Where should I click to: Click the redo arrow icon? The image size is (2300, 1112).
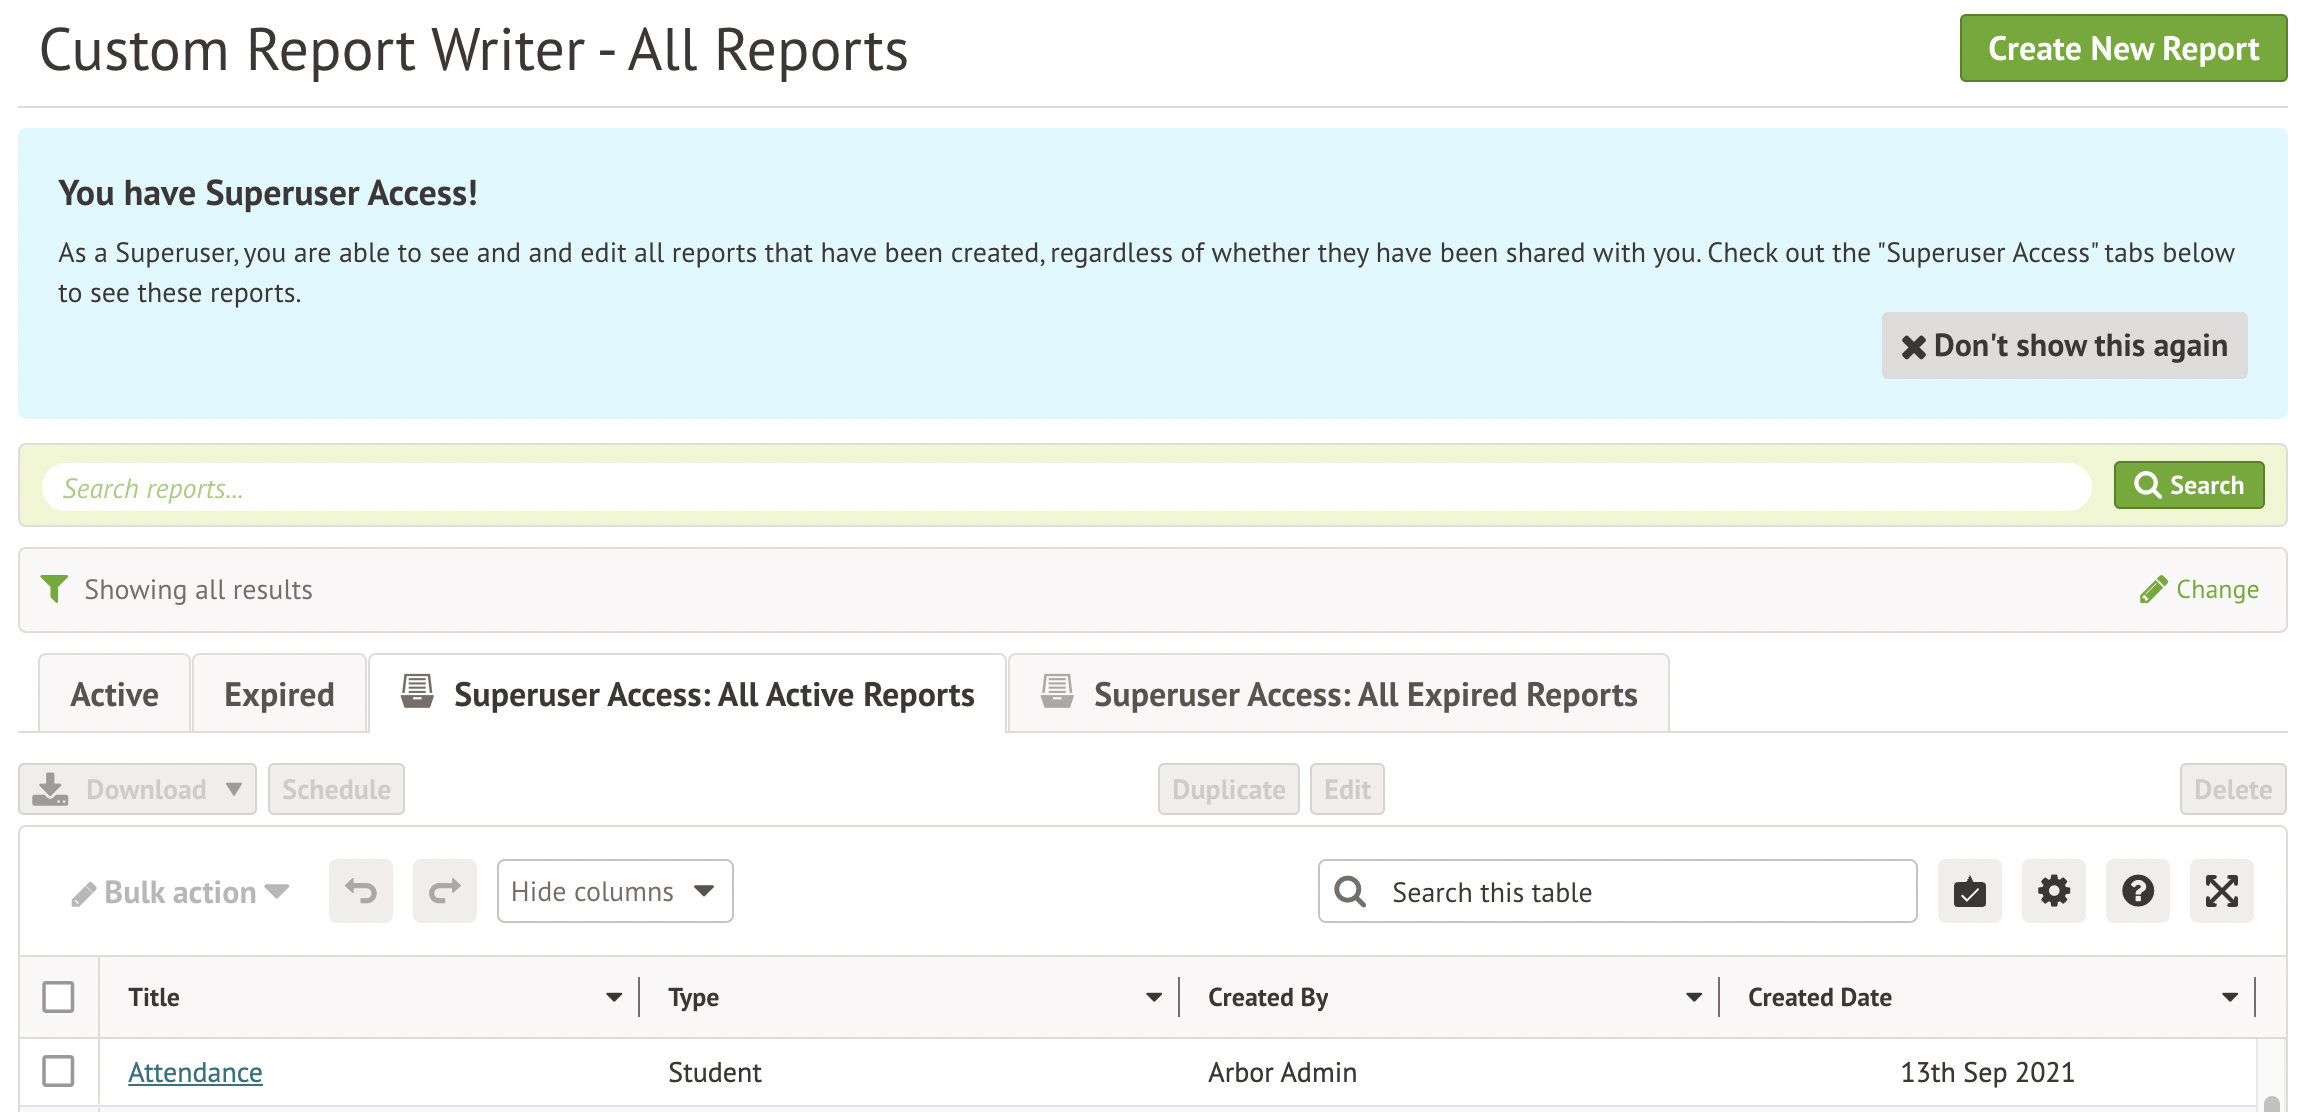click(x=445, y=891)
